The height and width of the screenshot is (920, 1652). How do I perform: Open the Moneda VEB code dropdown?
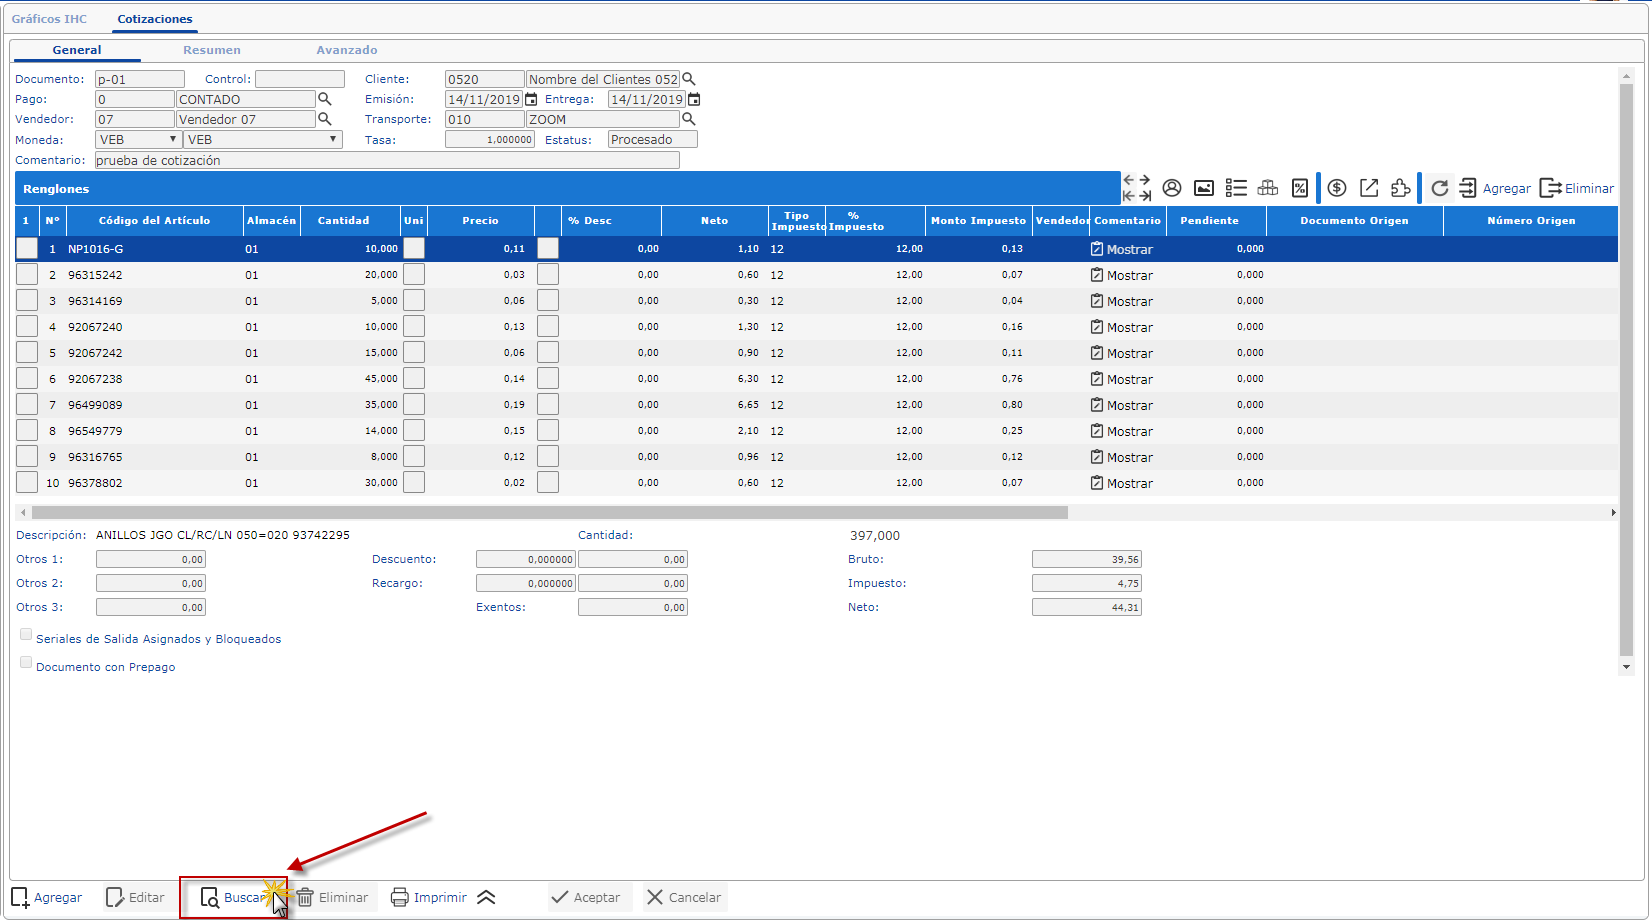(138, 140)
